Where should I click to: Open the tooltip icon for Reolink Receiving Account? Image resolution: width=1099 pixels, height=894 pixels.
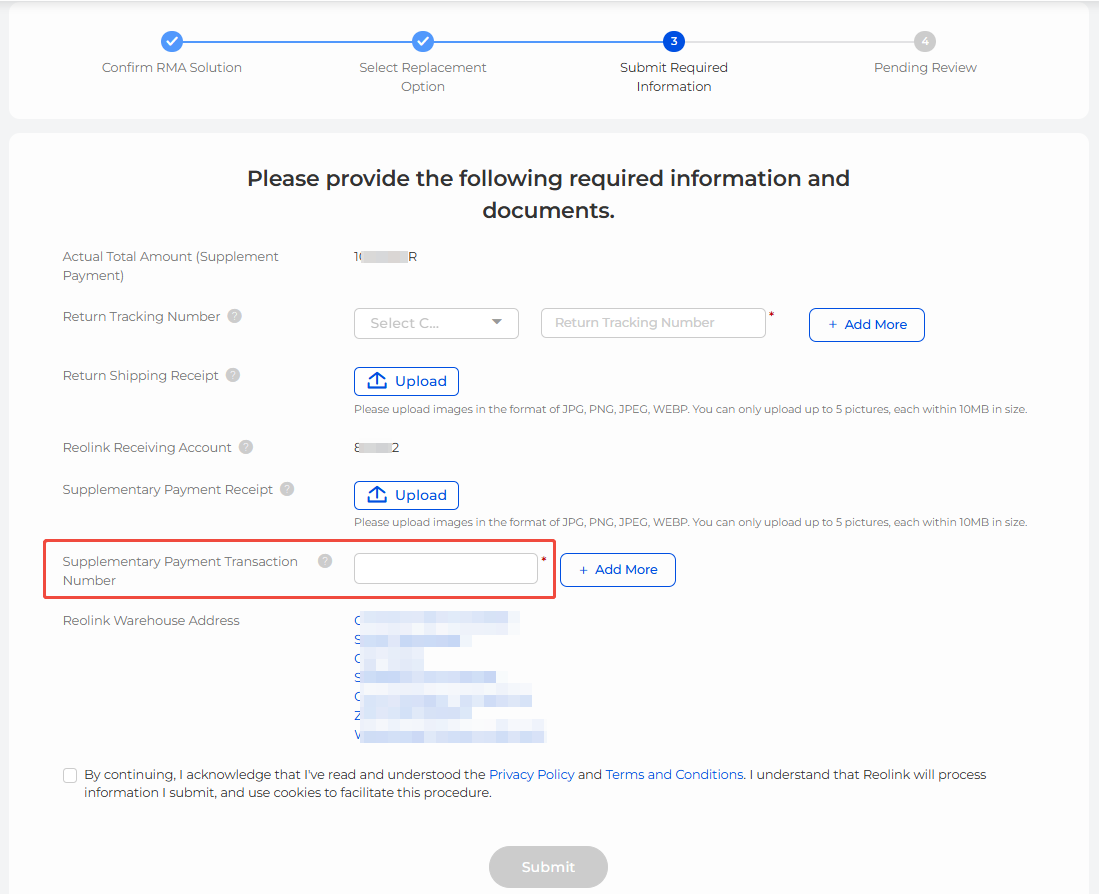(247, 447)
